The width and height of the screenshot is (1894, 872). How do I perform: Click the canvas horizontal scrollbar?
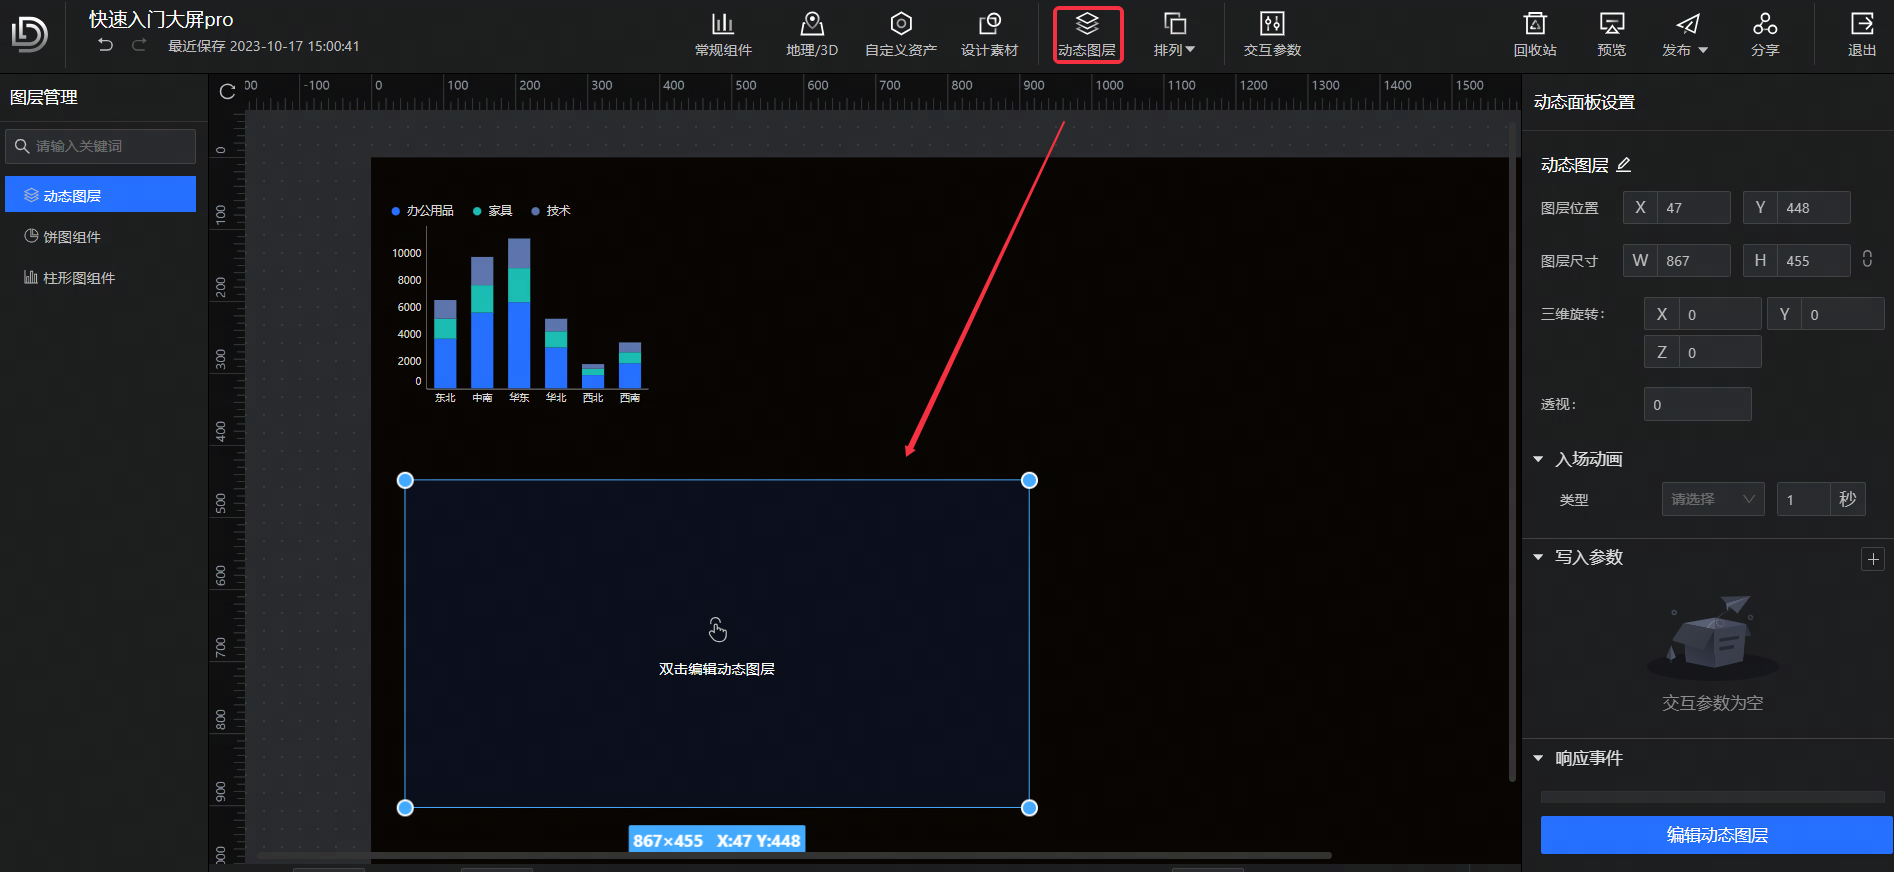[795, 856]
